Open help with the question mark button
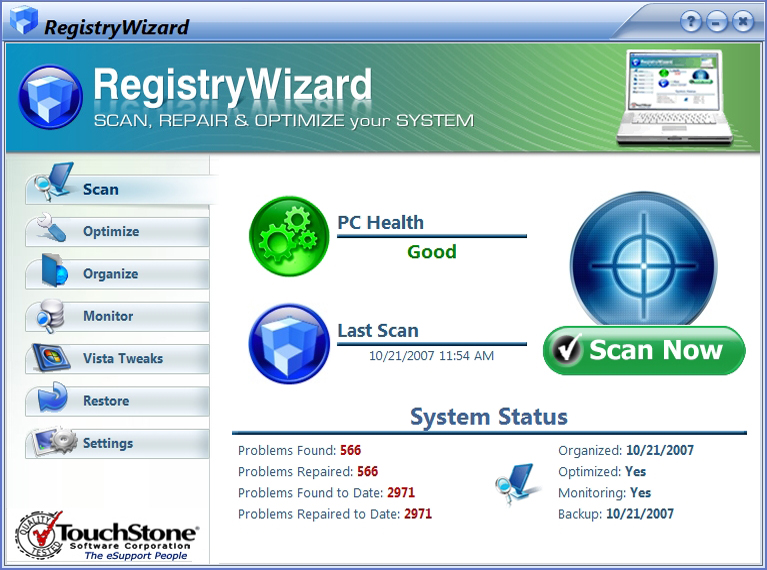 691,22
